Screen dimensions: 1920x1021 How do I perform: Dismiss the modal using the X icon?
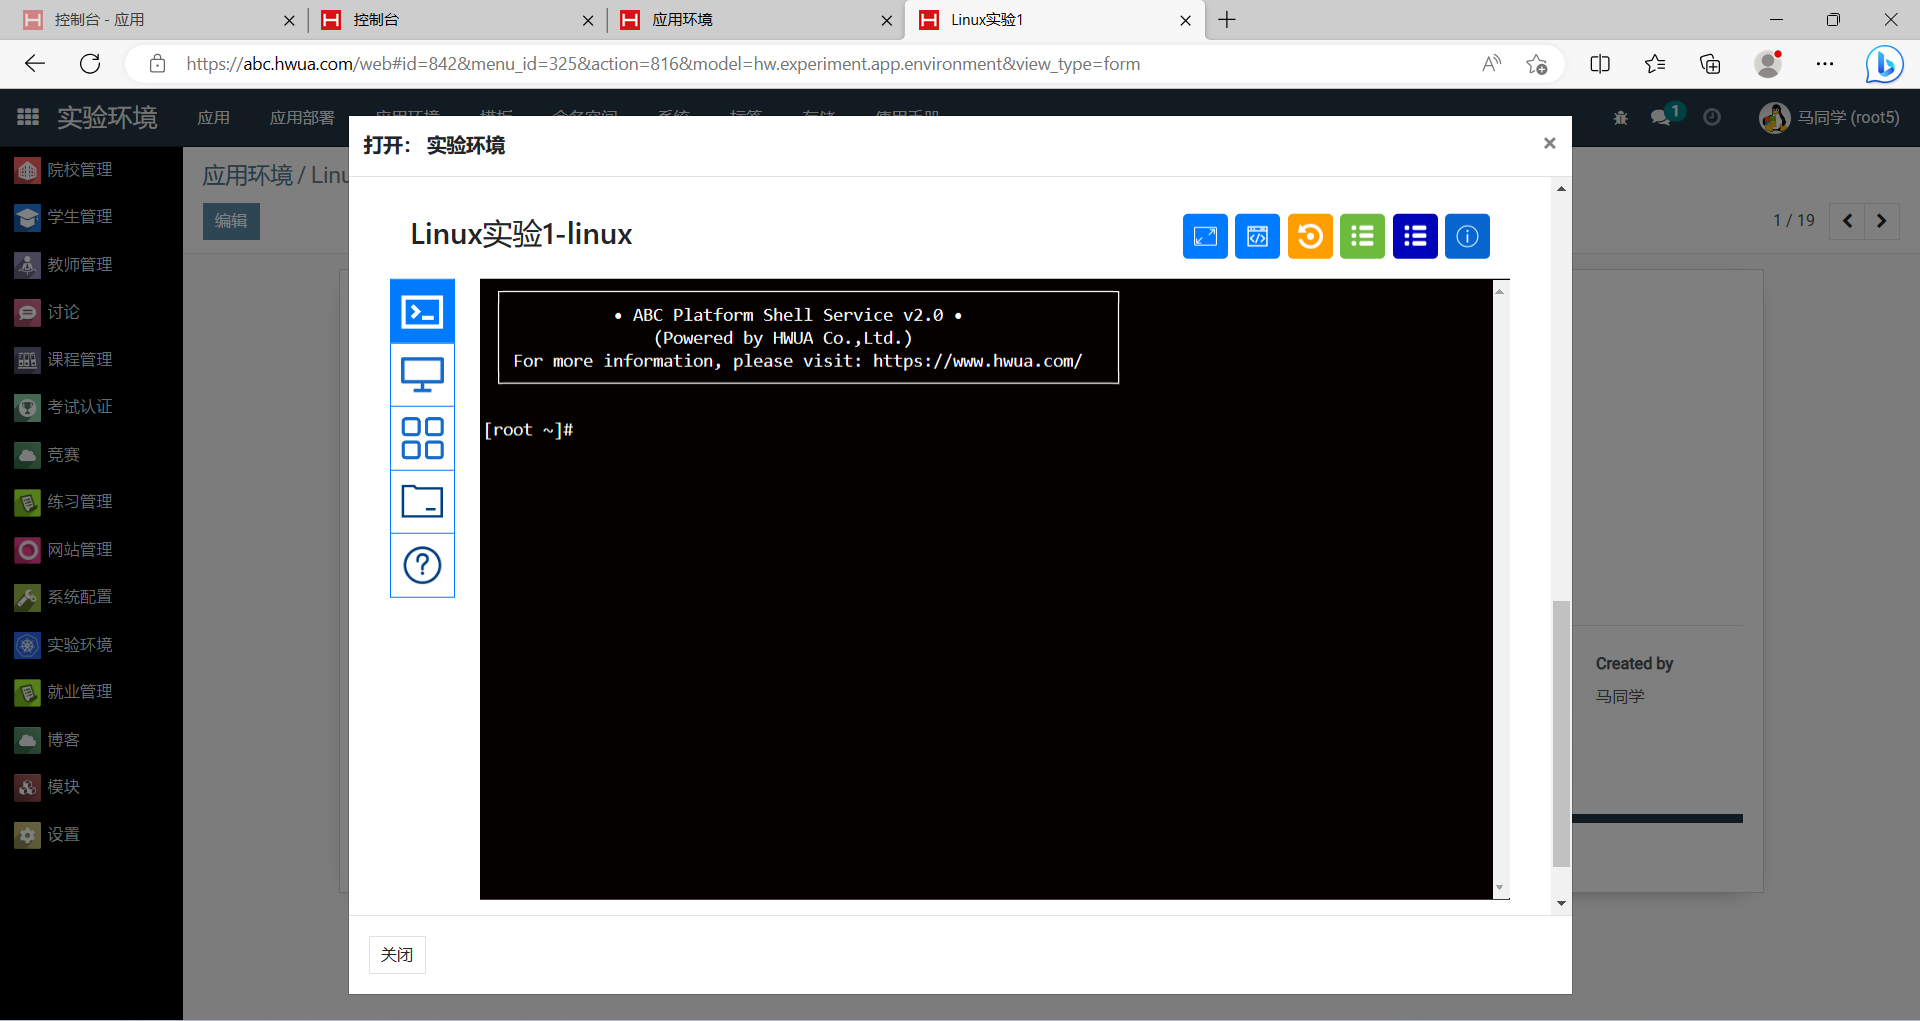tap(1549, 143)
